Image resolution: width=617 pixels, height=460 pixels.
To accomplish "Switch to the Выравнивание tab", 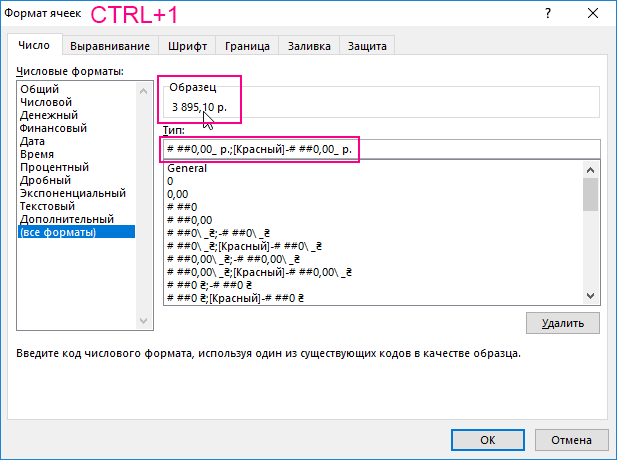I will tap(111, 46).
